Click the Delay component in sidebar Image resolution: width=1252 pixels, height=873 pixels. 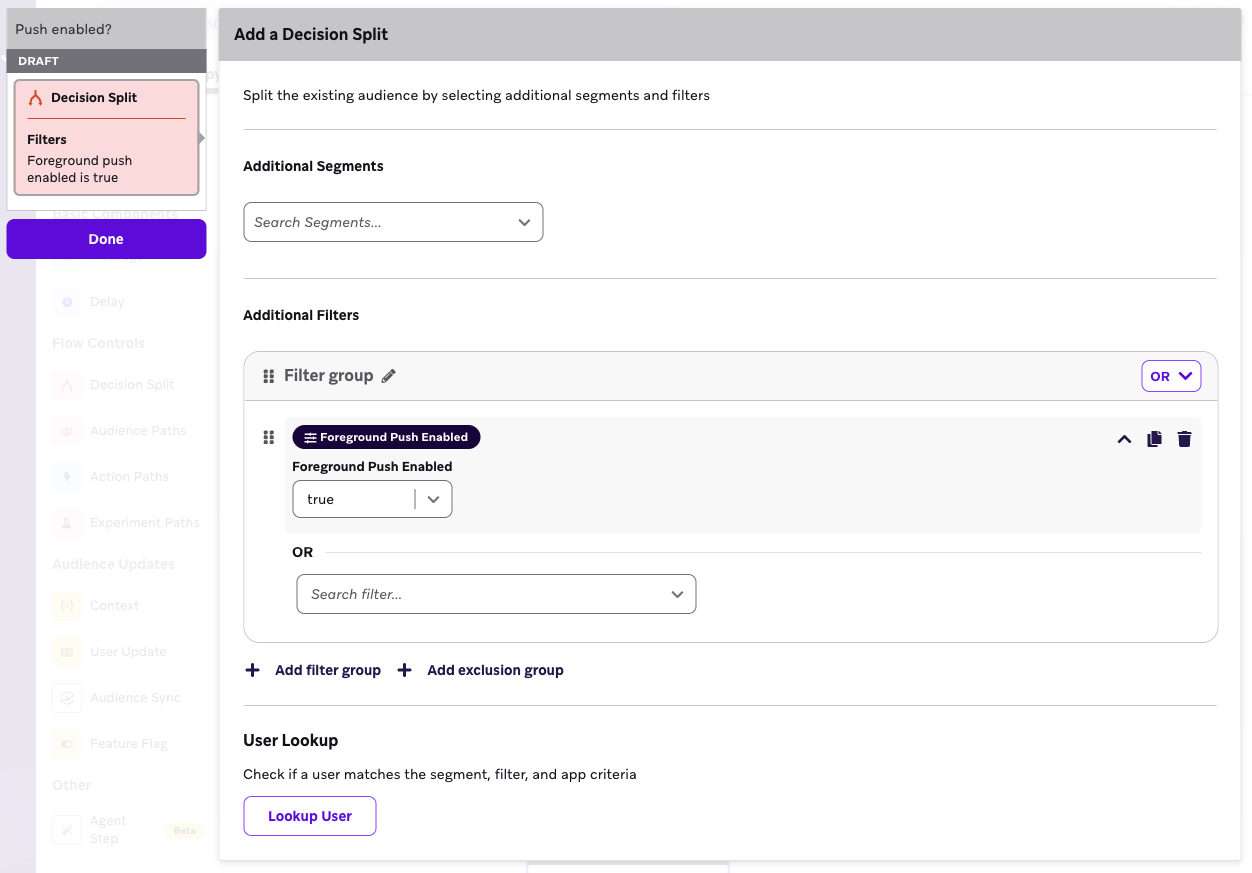(107, 301)
